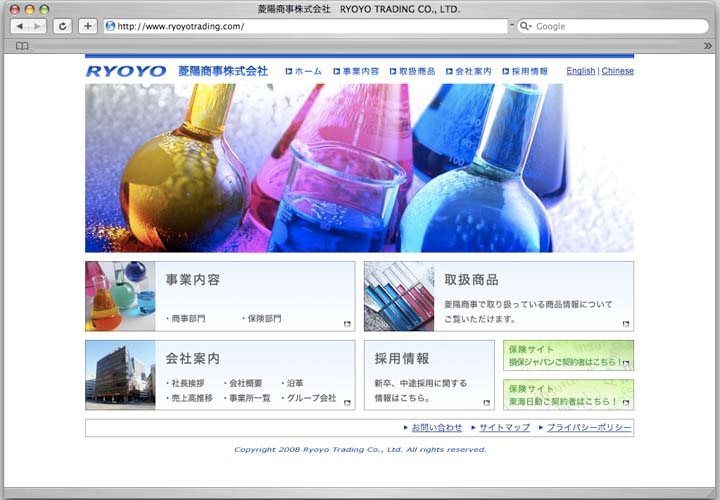The height and width of the screenshot is (500, 720).
Task: Click the plus add bookmark button
Action: click(88, 26)
